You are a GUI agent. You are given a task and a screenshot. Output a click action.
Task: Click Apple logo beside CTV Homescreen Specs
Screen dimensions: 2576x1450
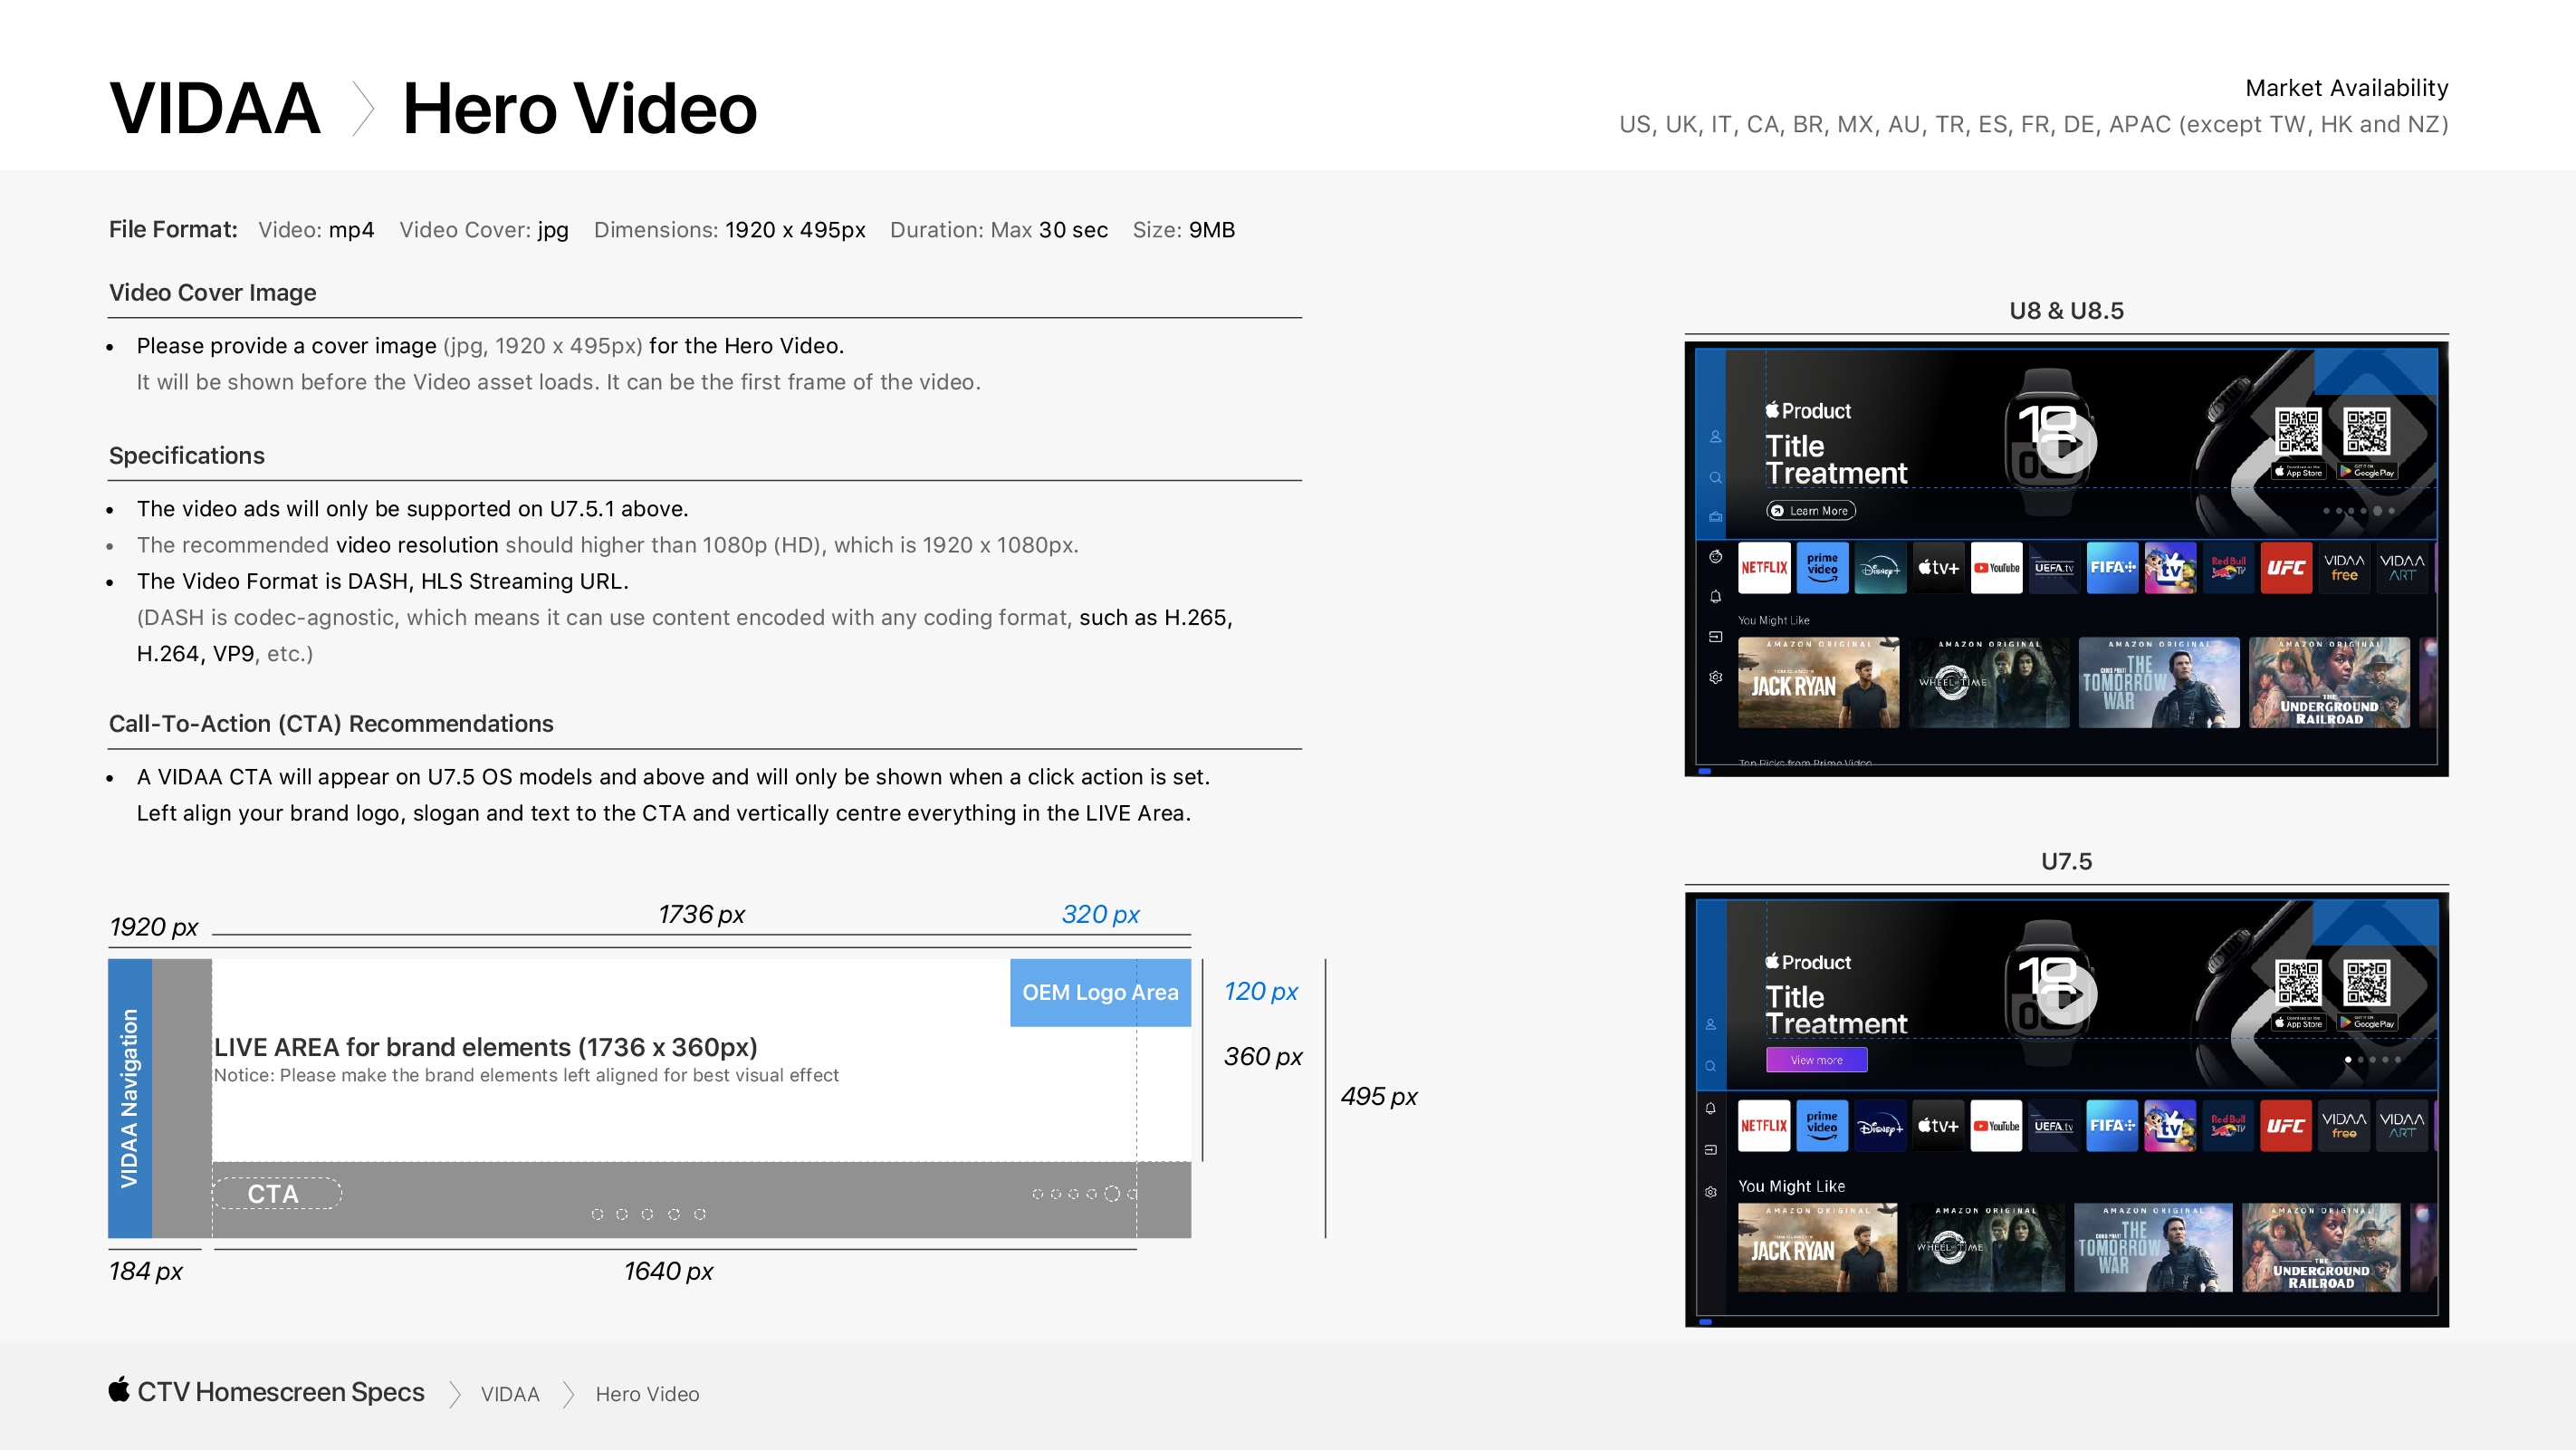coord(119,1390)
